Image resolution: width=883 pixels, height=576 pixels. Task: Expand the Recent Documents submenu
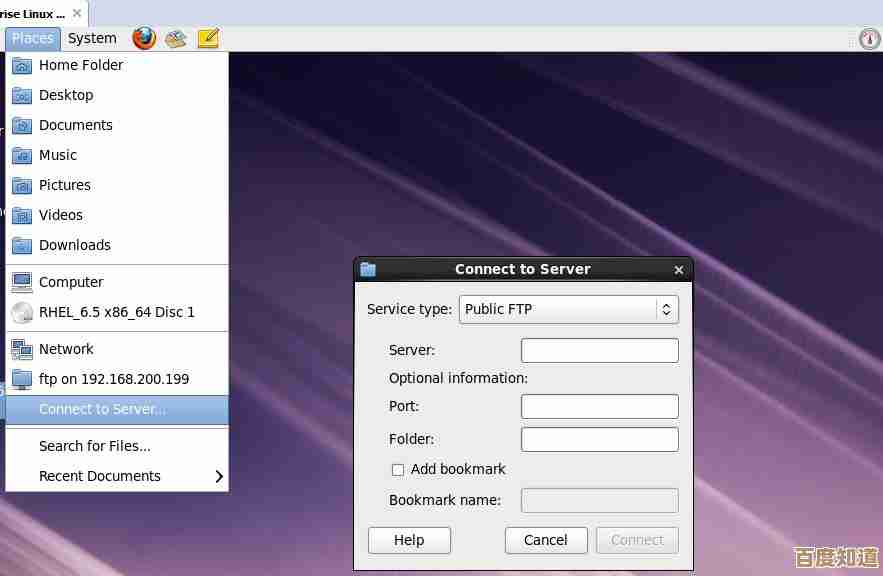point(117,476)
